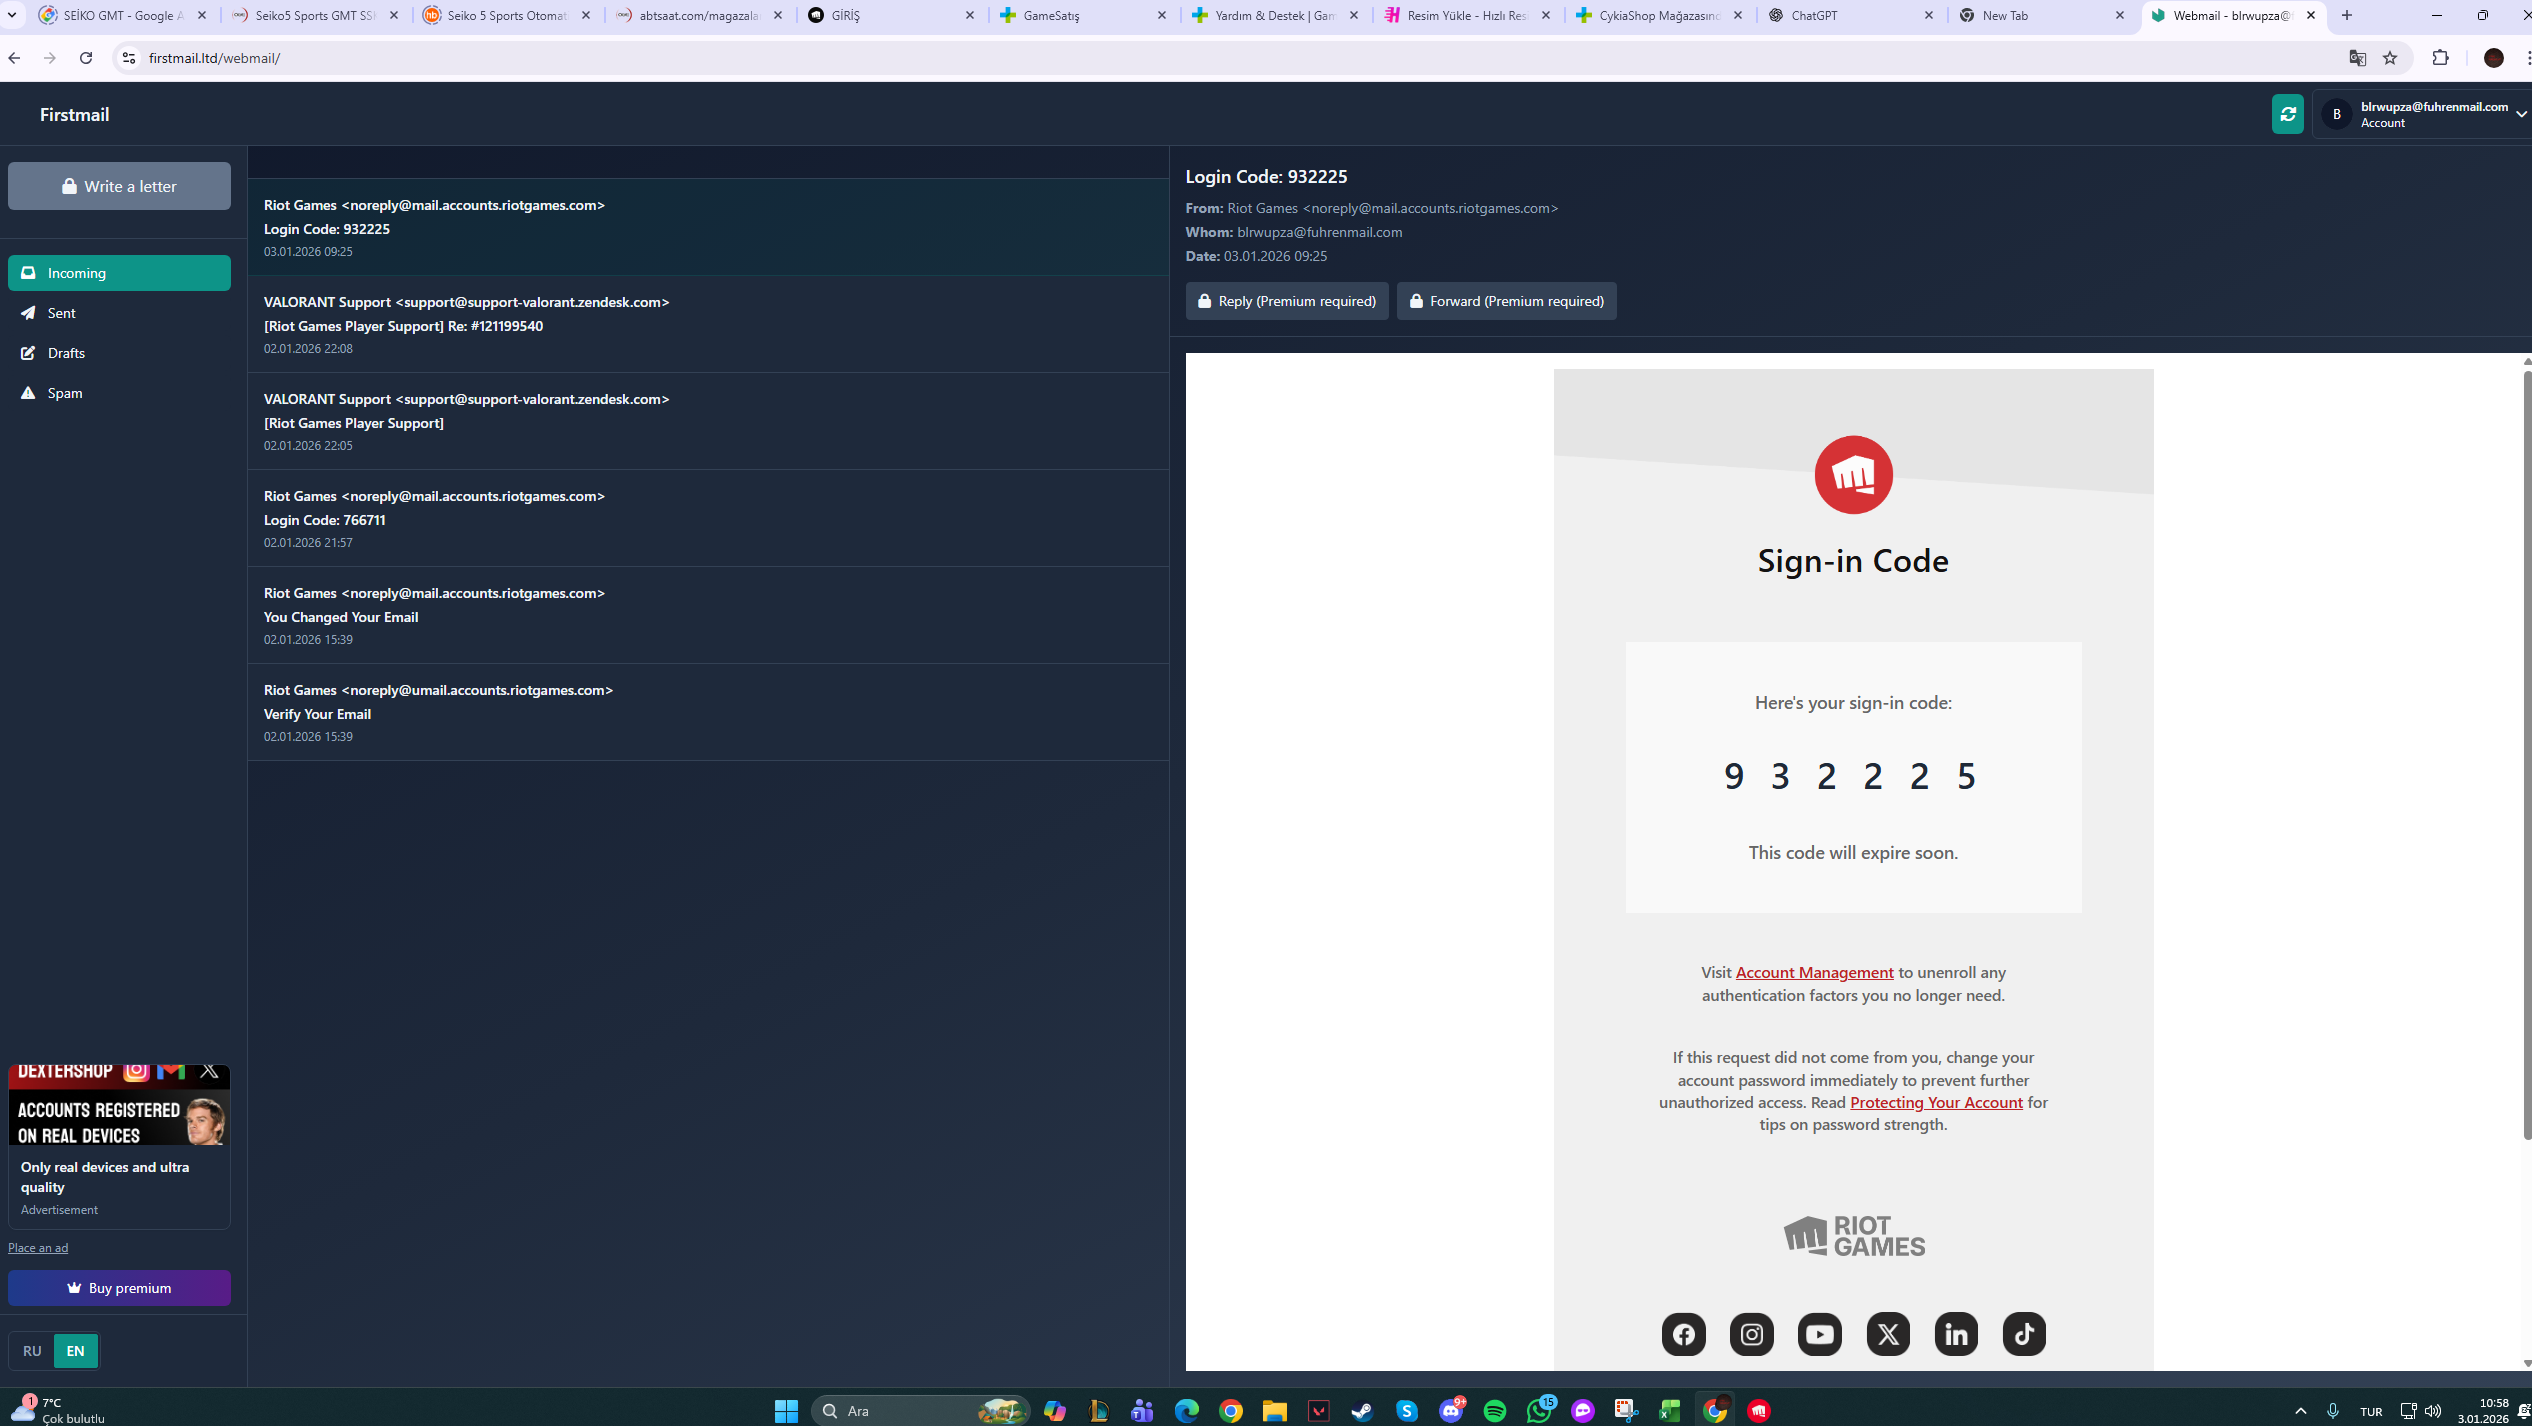The image size is (2532, 1426).
Task: Open the Chrome extensions puzzle icon
Action: click(2441, 58)
